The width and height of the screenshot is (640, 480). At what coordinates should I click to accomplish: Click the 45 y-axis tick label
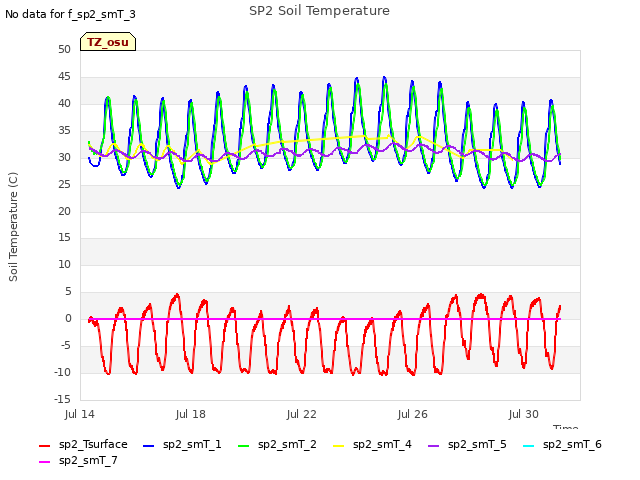(64, 77)
